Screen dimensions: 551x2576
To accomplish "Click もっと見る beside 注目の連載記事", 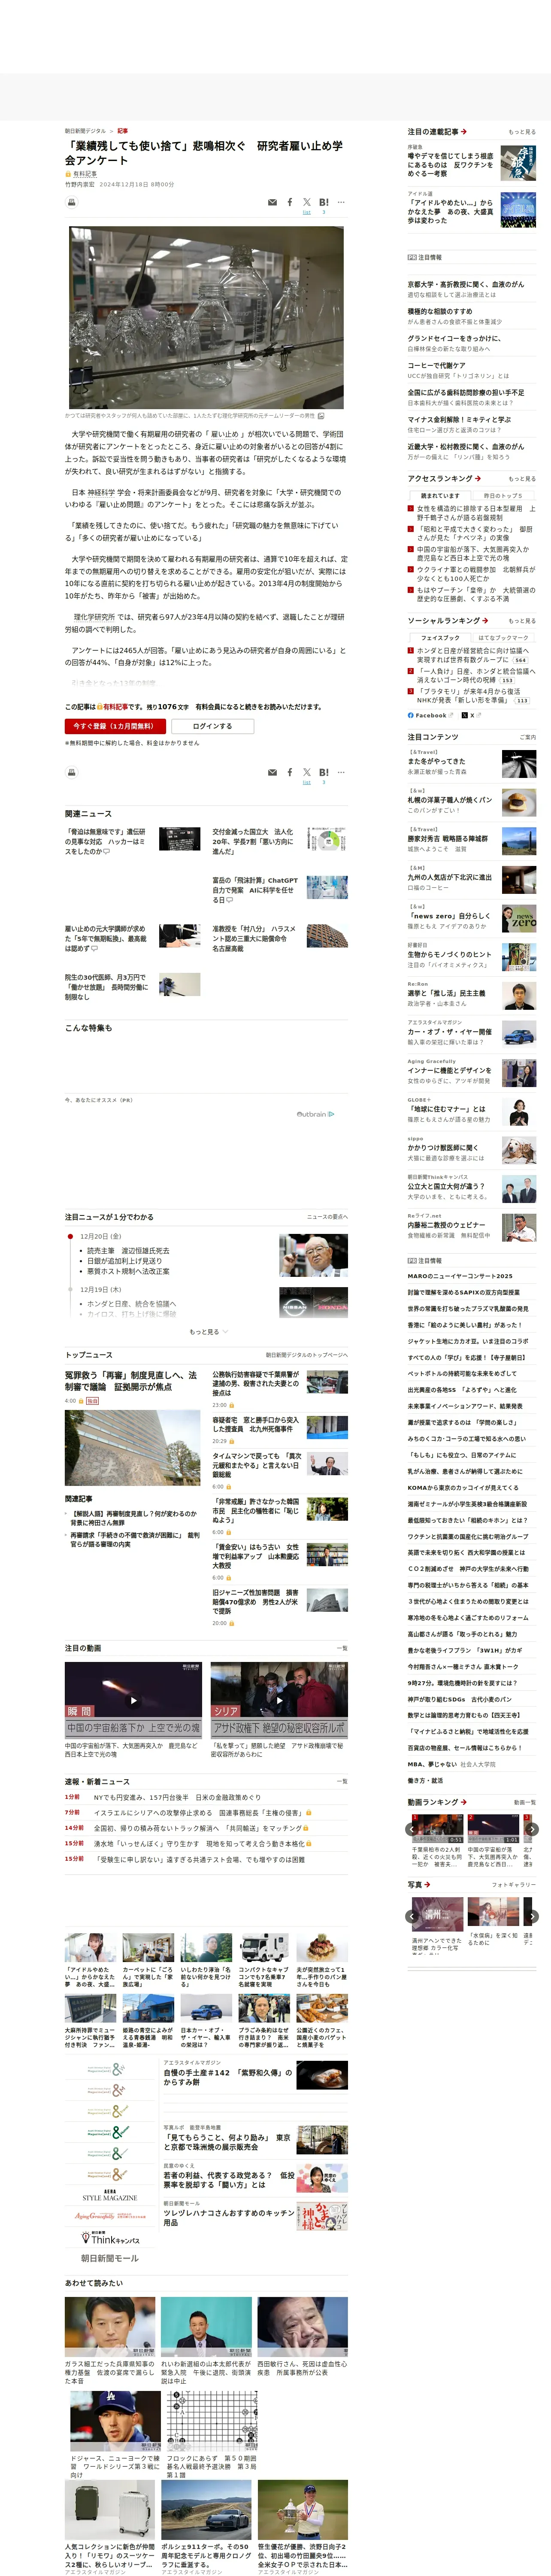I will coord(521,132).
